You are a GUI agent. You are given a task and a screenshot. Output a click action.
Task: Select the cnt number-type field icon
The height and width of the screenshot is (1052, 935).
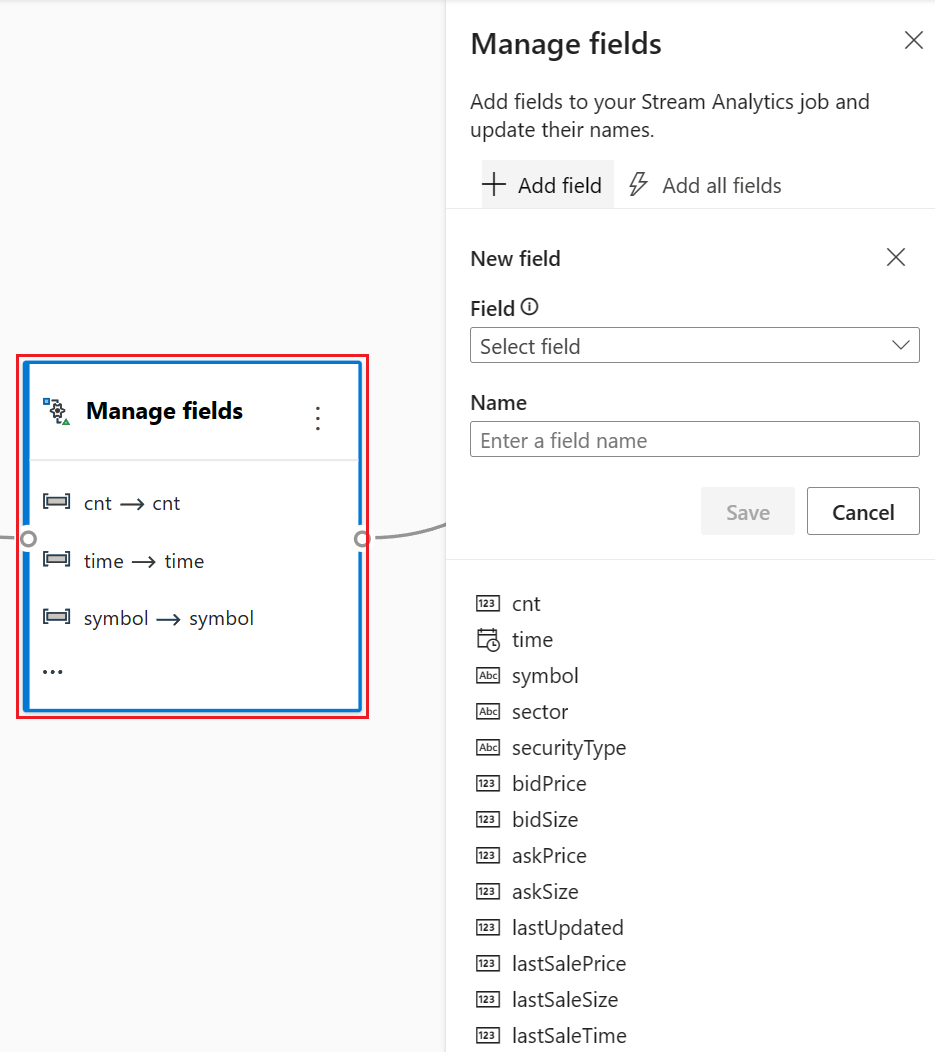[x=488, y=603]
